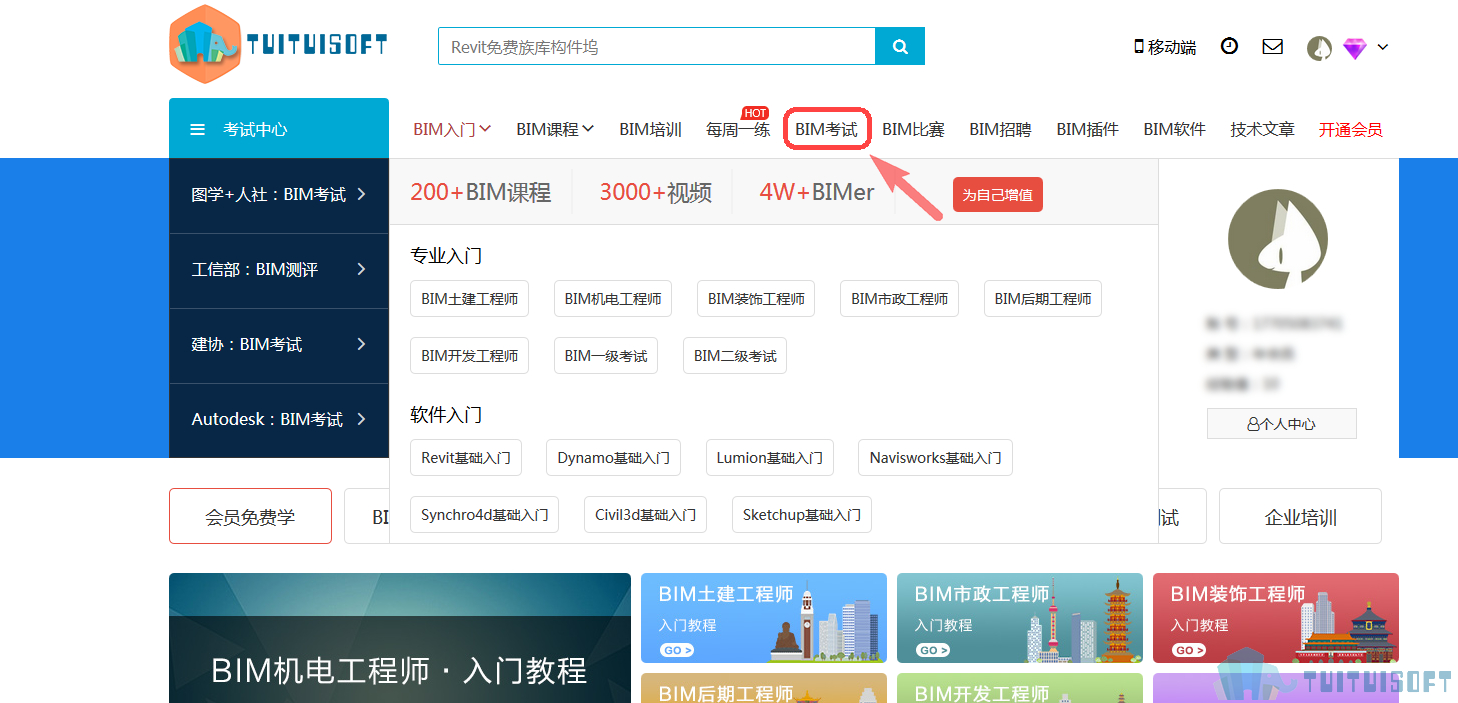Open the BIM装饰工程师 入门教程 card
Image resolution: width=1458 pixels, height=703 pixels.
click(x=1276, y=618)
